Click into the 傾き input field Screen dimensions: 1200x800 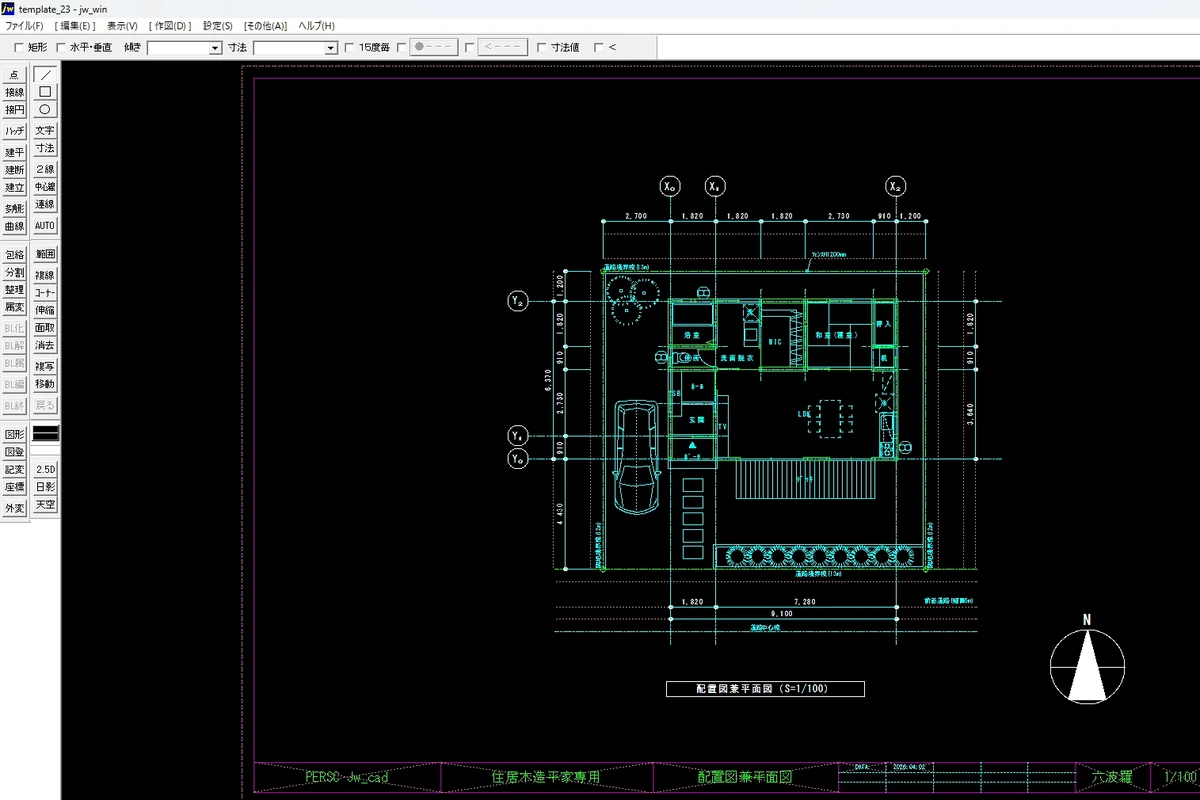click(178, 48)
